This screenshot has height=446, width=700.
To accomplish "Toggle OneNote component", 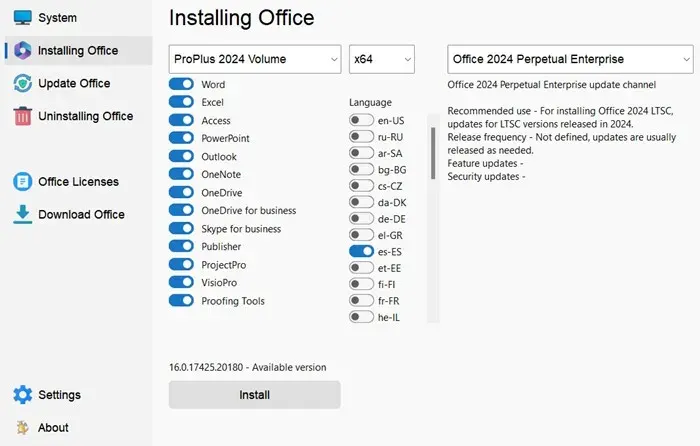I will (x=181, y=174).
